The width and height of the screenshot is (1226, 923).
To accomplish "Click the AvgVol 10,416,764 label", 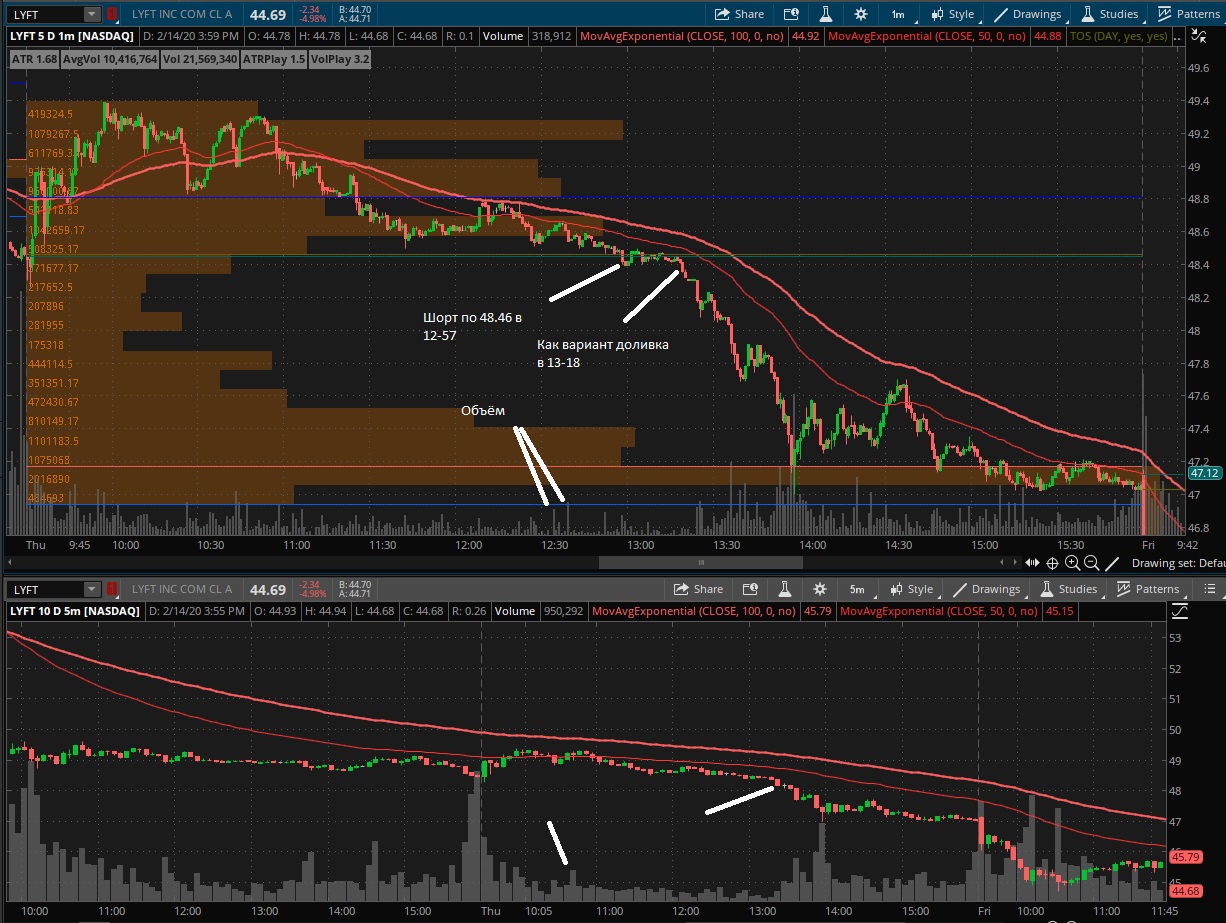I will click(x=110, y=59).
